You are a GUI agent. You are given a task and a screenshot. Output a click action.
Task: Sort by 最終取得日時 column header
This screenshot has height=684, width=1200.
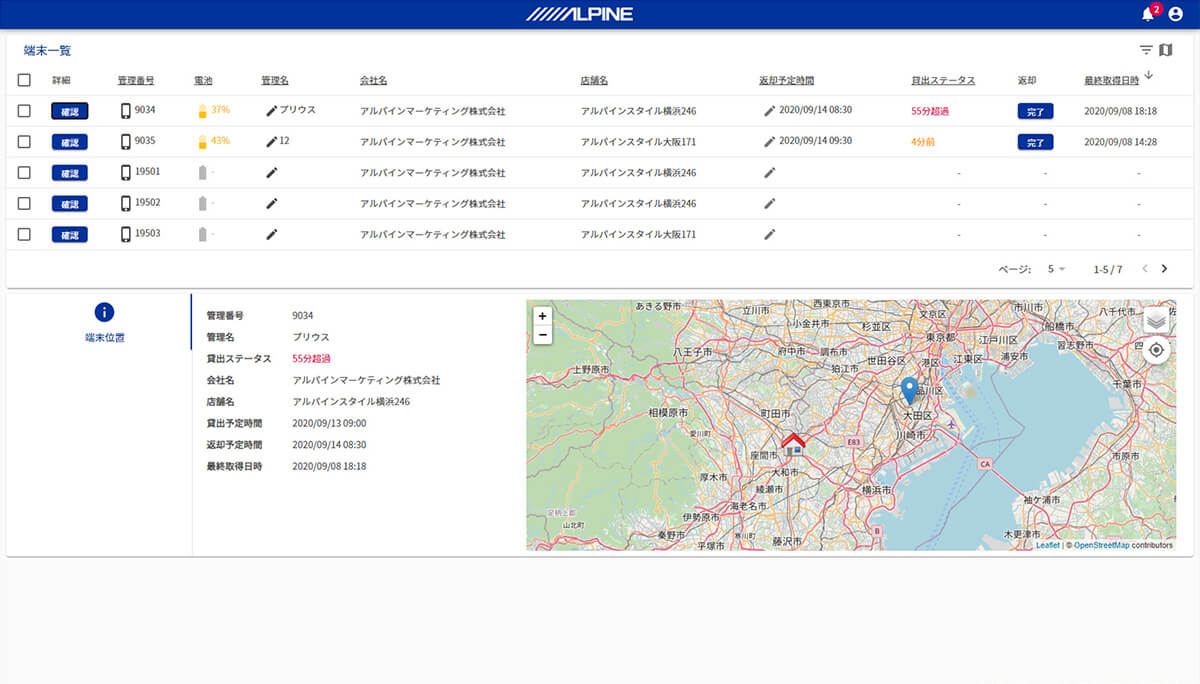(x=1111, y=80)
